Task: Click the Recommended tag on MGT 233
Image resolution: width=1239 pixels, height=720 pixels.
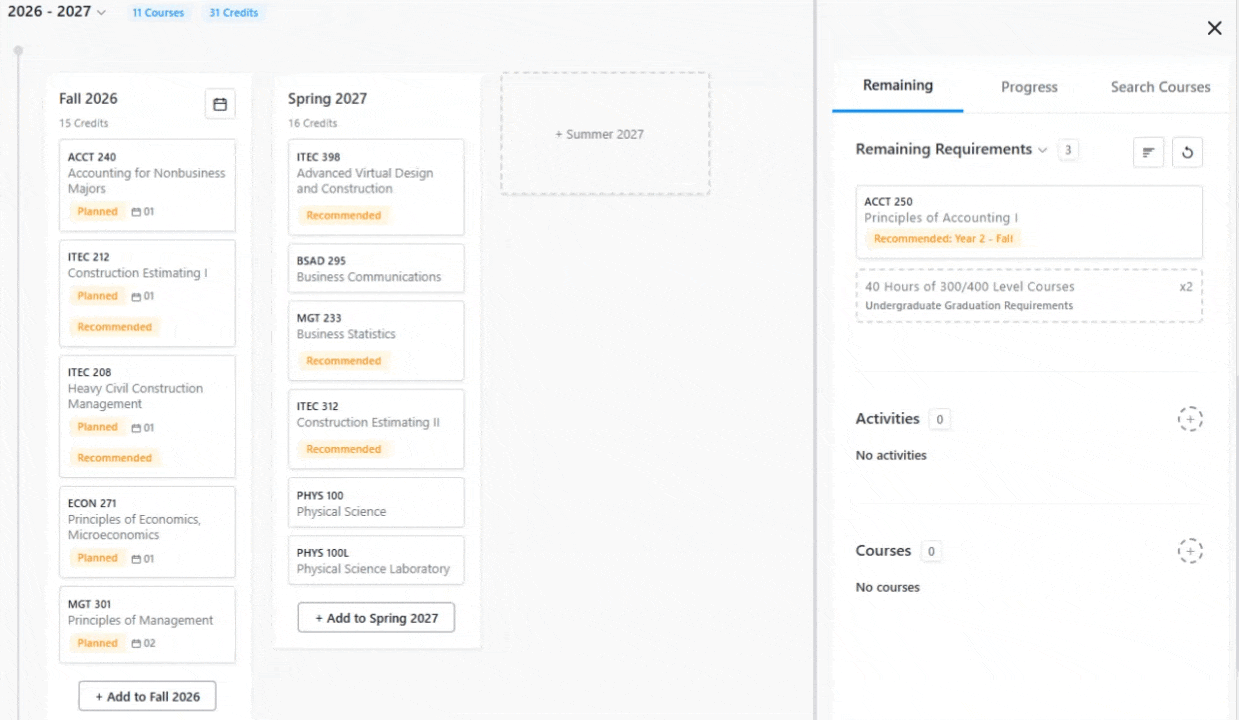Action: [x=343, y=361]
